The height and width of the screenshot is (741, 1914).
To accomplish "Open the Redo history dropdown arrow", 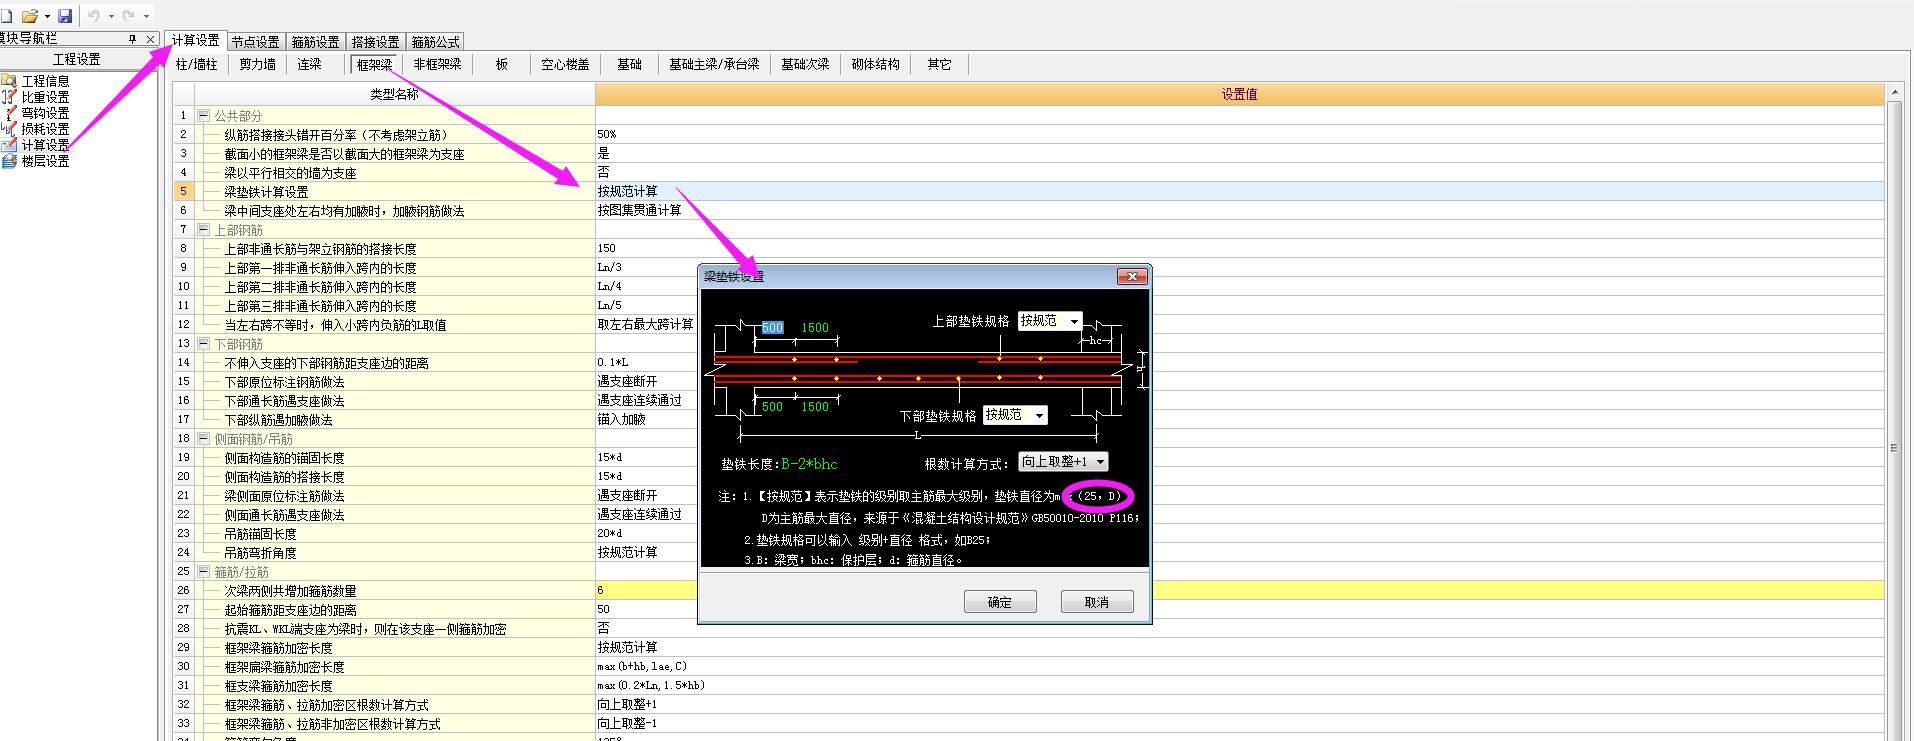I will 146,16.
